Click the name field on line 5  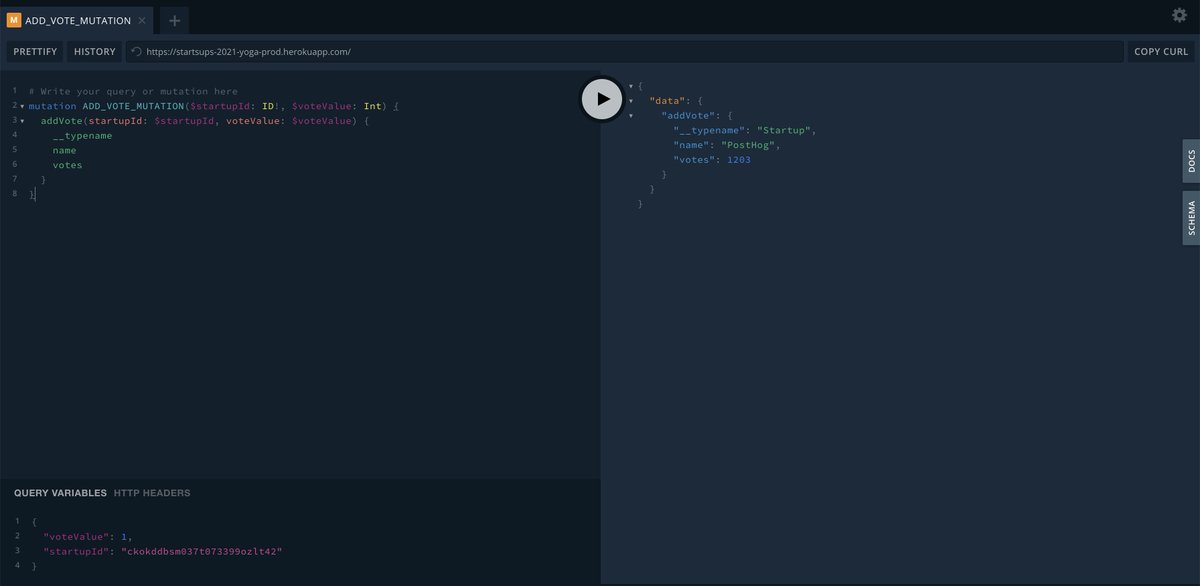tap(65, 150)
